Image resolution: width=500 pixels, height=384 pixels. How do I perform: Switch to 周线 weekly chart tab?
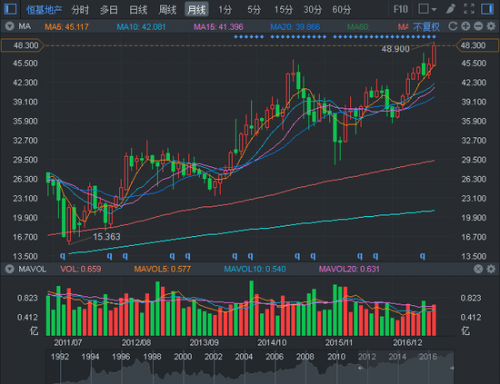pyautogui.click(x=167, y=10)
